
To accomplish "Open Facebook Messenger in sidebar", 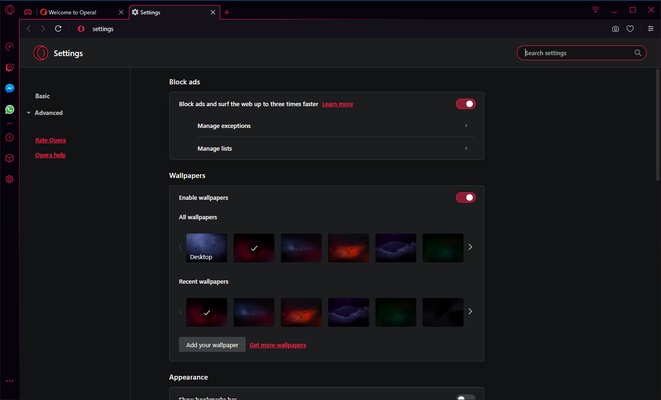I will pyautogui.click(x=10, y=88).
